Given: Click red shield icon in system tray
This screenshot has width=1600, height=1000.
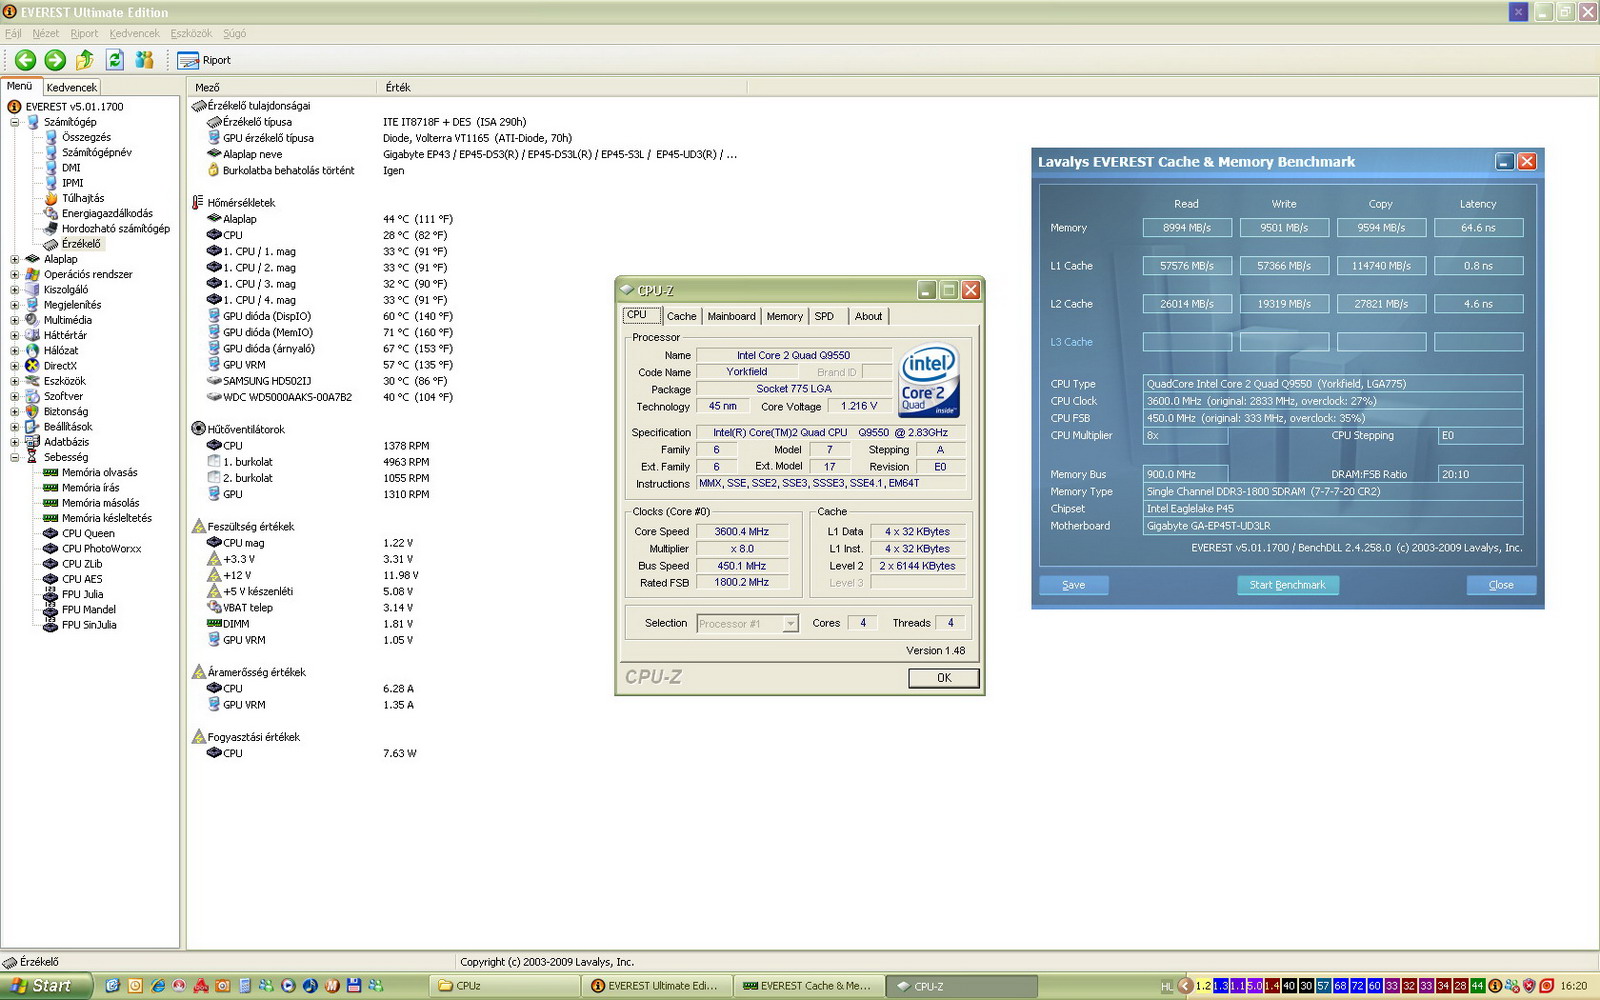Looking at the screenshot, I should tap(1528, 986).
